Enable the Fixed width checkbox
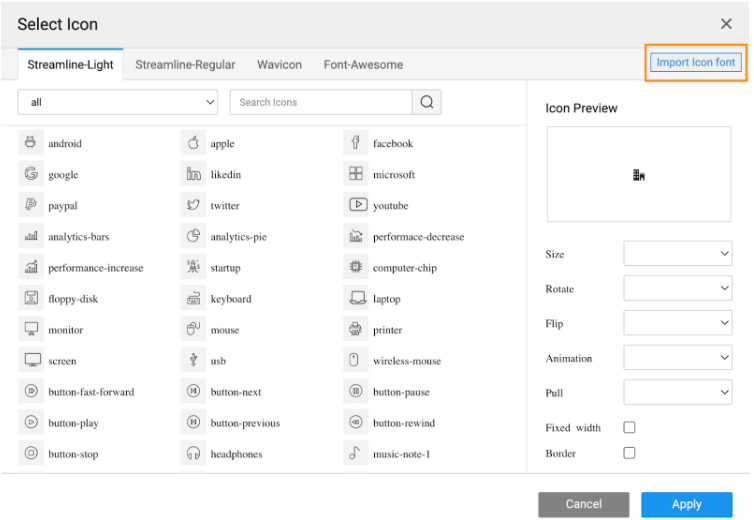 [x=629, y=427]
